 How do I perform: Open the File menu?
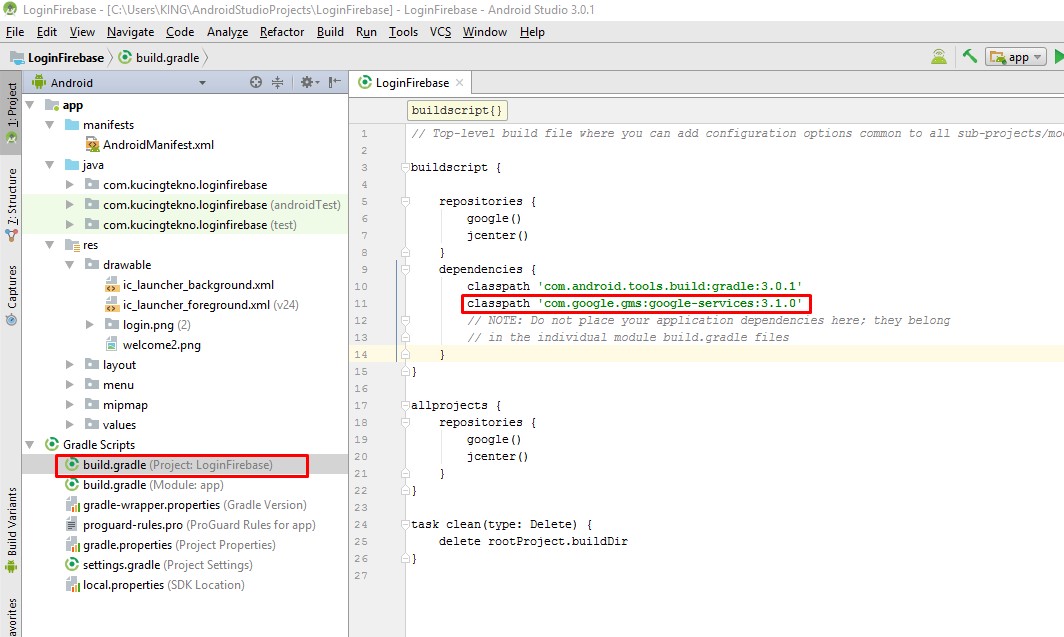[15, 32]
